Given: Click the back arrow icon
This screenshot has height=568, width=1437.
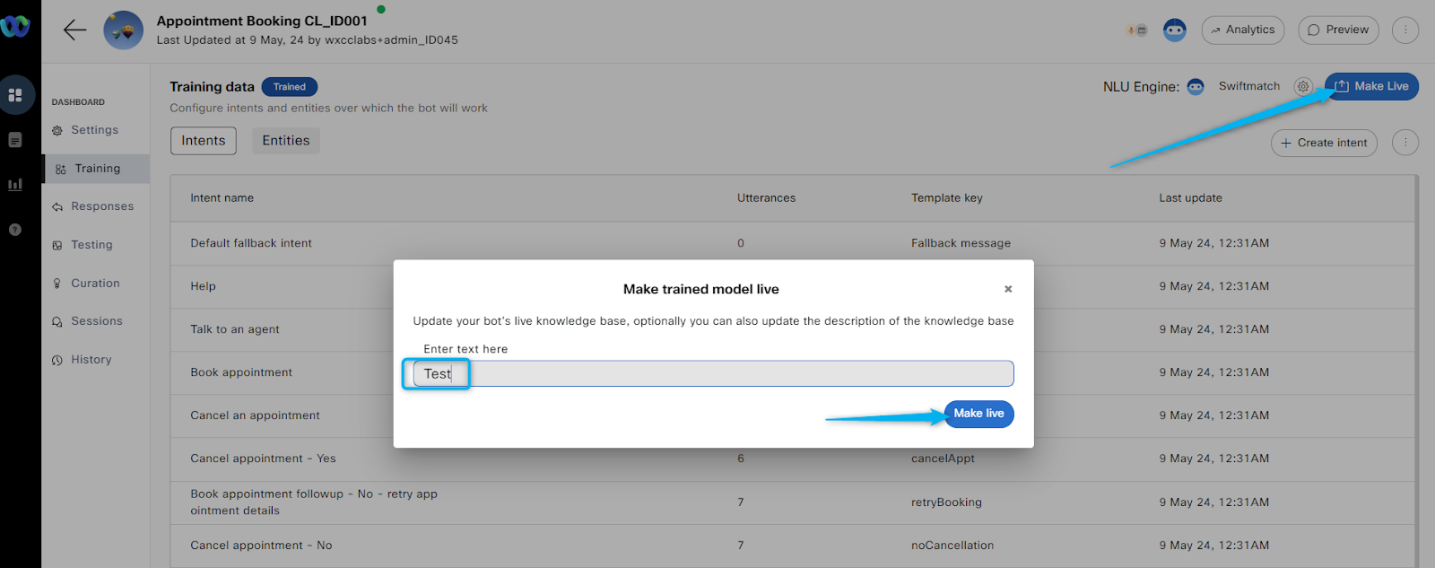Looking at the screenshot, I should [75, 30].
